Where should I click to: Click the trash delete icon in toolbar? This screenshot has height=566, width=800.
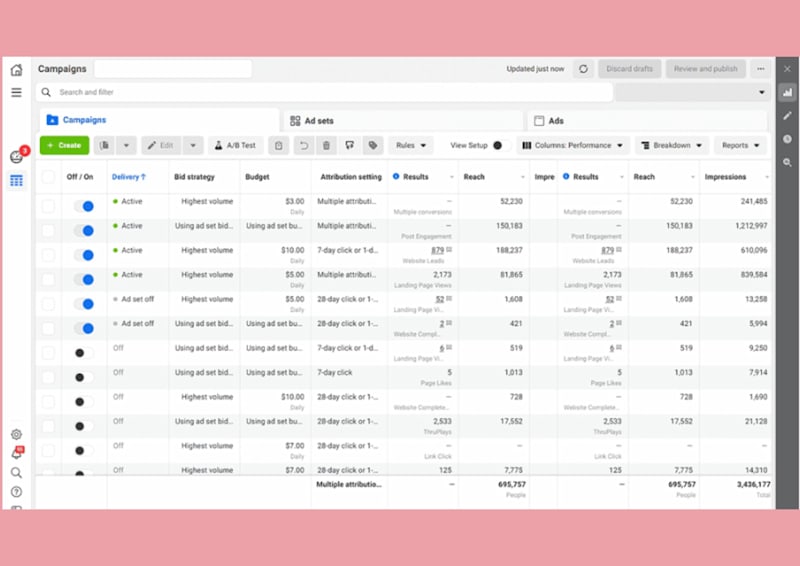[x=326, y=145]
